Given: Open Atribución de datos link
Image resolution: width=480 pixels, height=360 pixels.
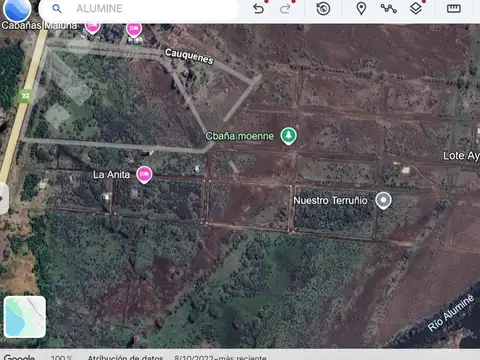Looking at the screenshot, I should 125,357.
